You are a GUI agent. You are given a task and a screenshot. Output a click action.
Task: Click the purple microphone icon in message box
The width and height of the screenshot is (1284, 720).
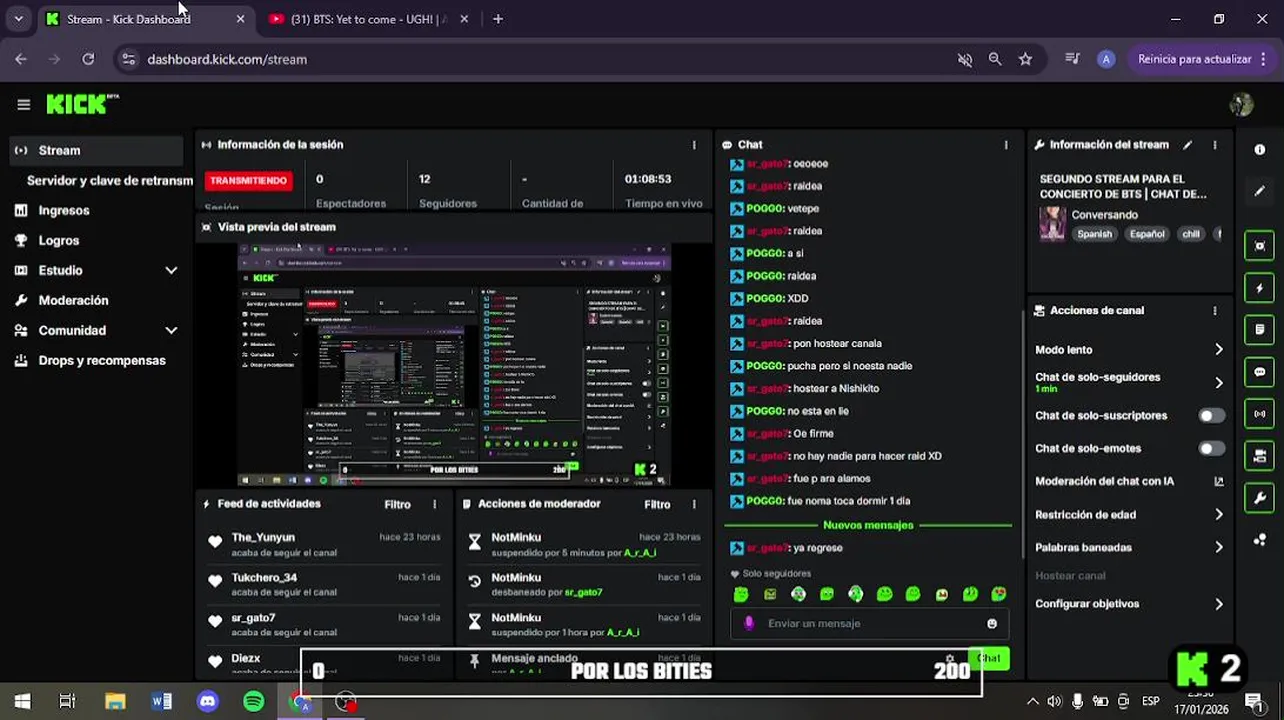click(749, 623)
